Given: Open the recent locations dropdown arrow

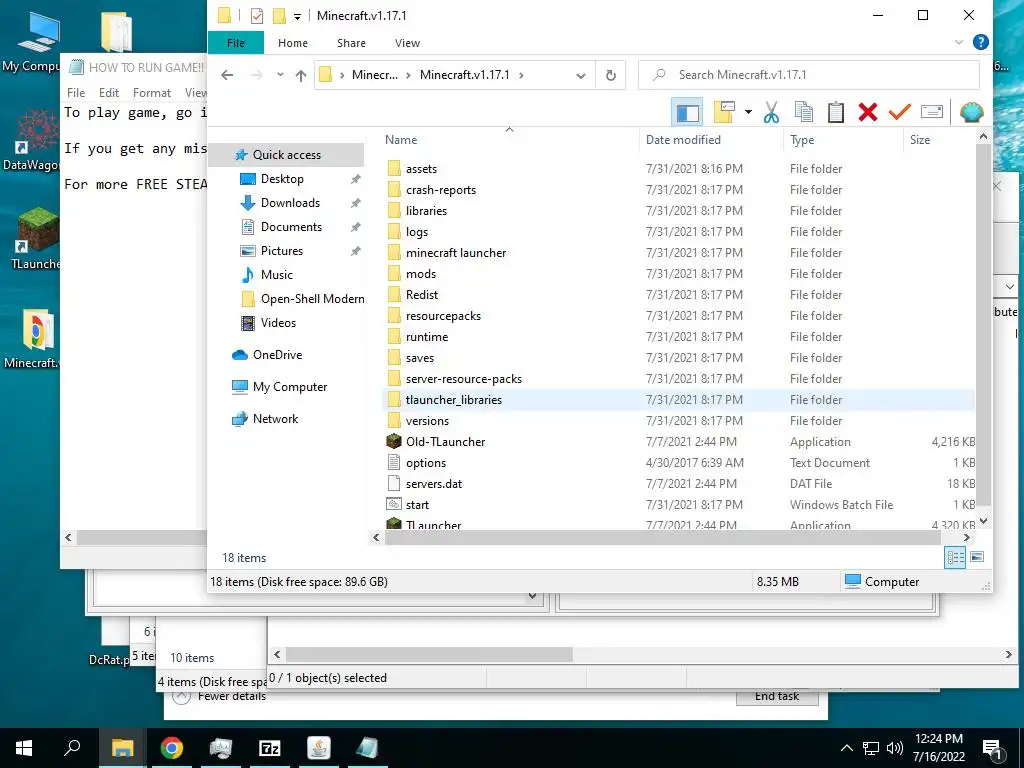Looking at the screenshot, I should tap(280, 75).
